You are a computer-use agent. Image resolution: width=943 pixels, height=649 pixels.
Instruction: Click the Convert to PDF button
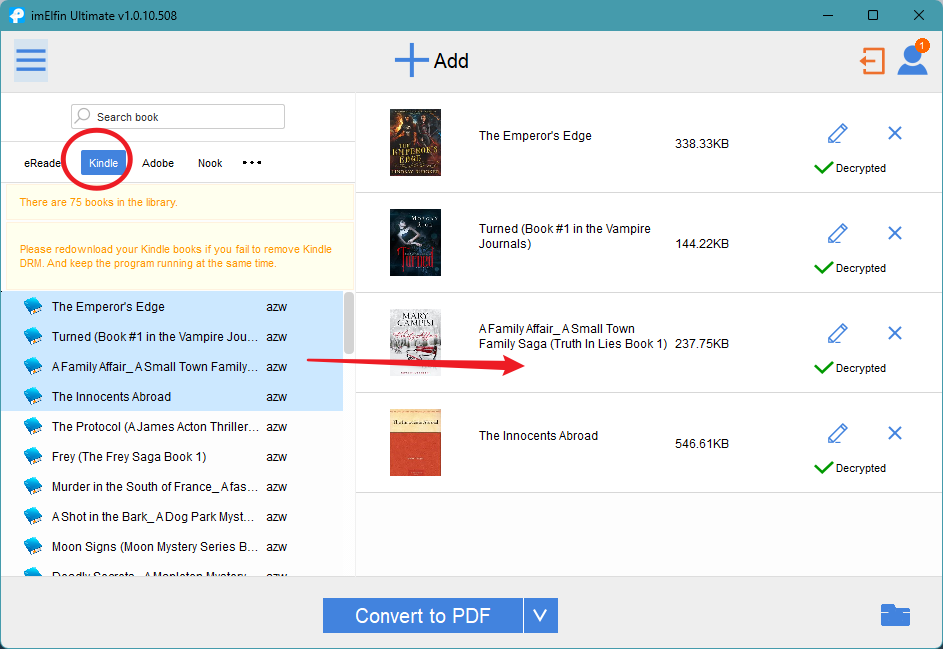point(422,615)
